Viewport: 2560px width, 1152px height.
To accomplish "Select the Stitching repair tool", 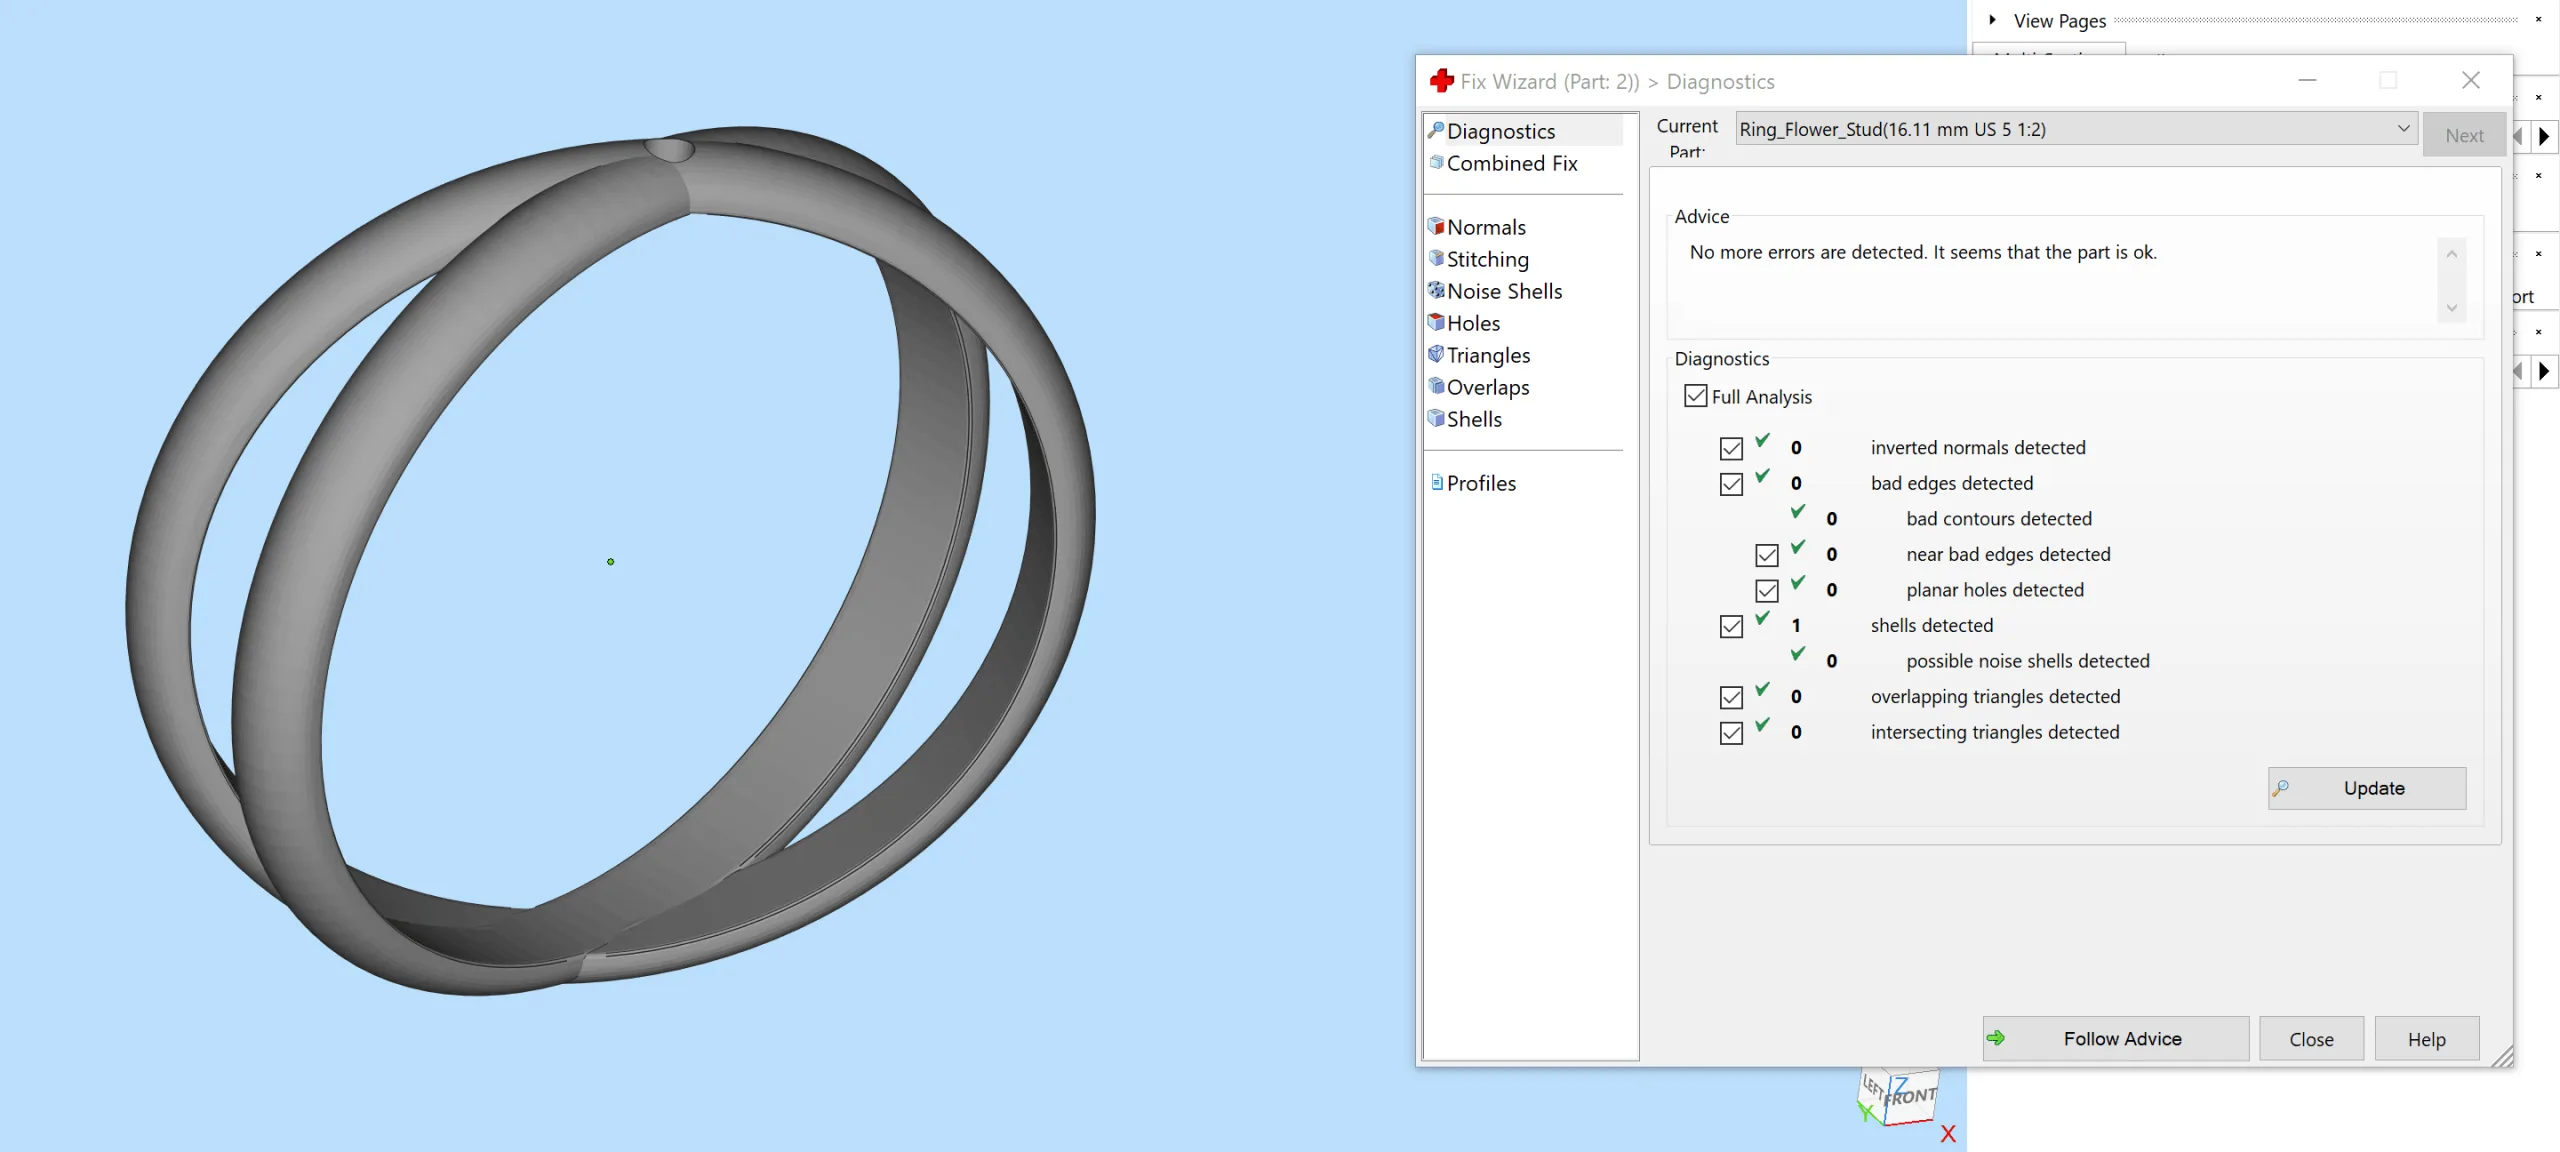I will coord(1486,258).
